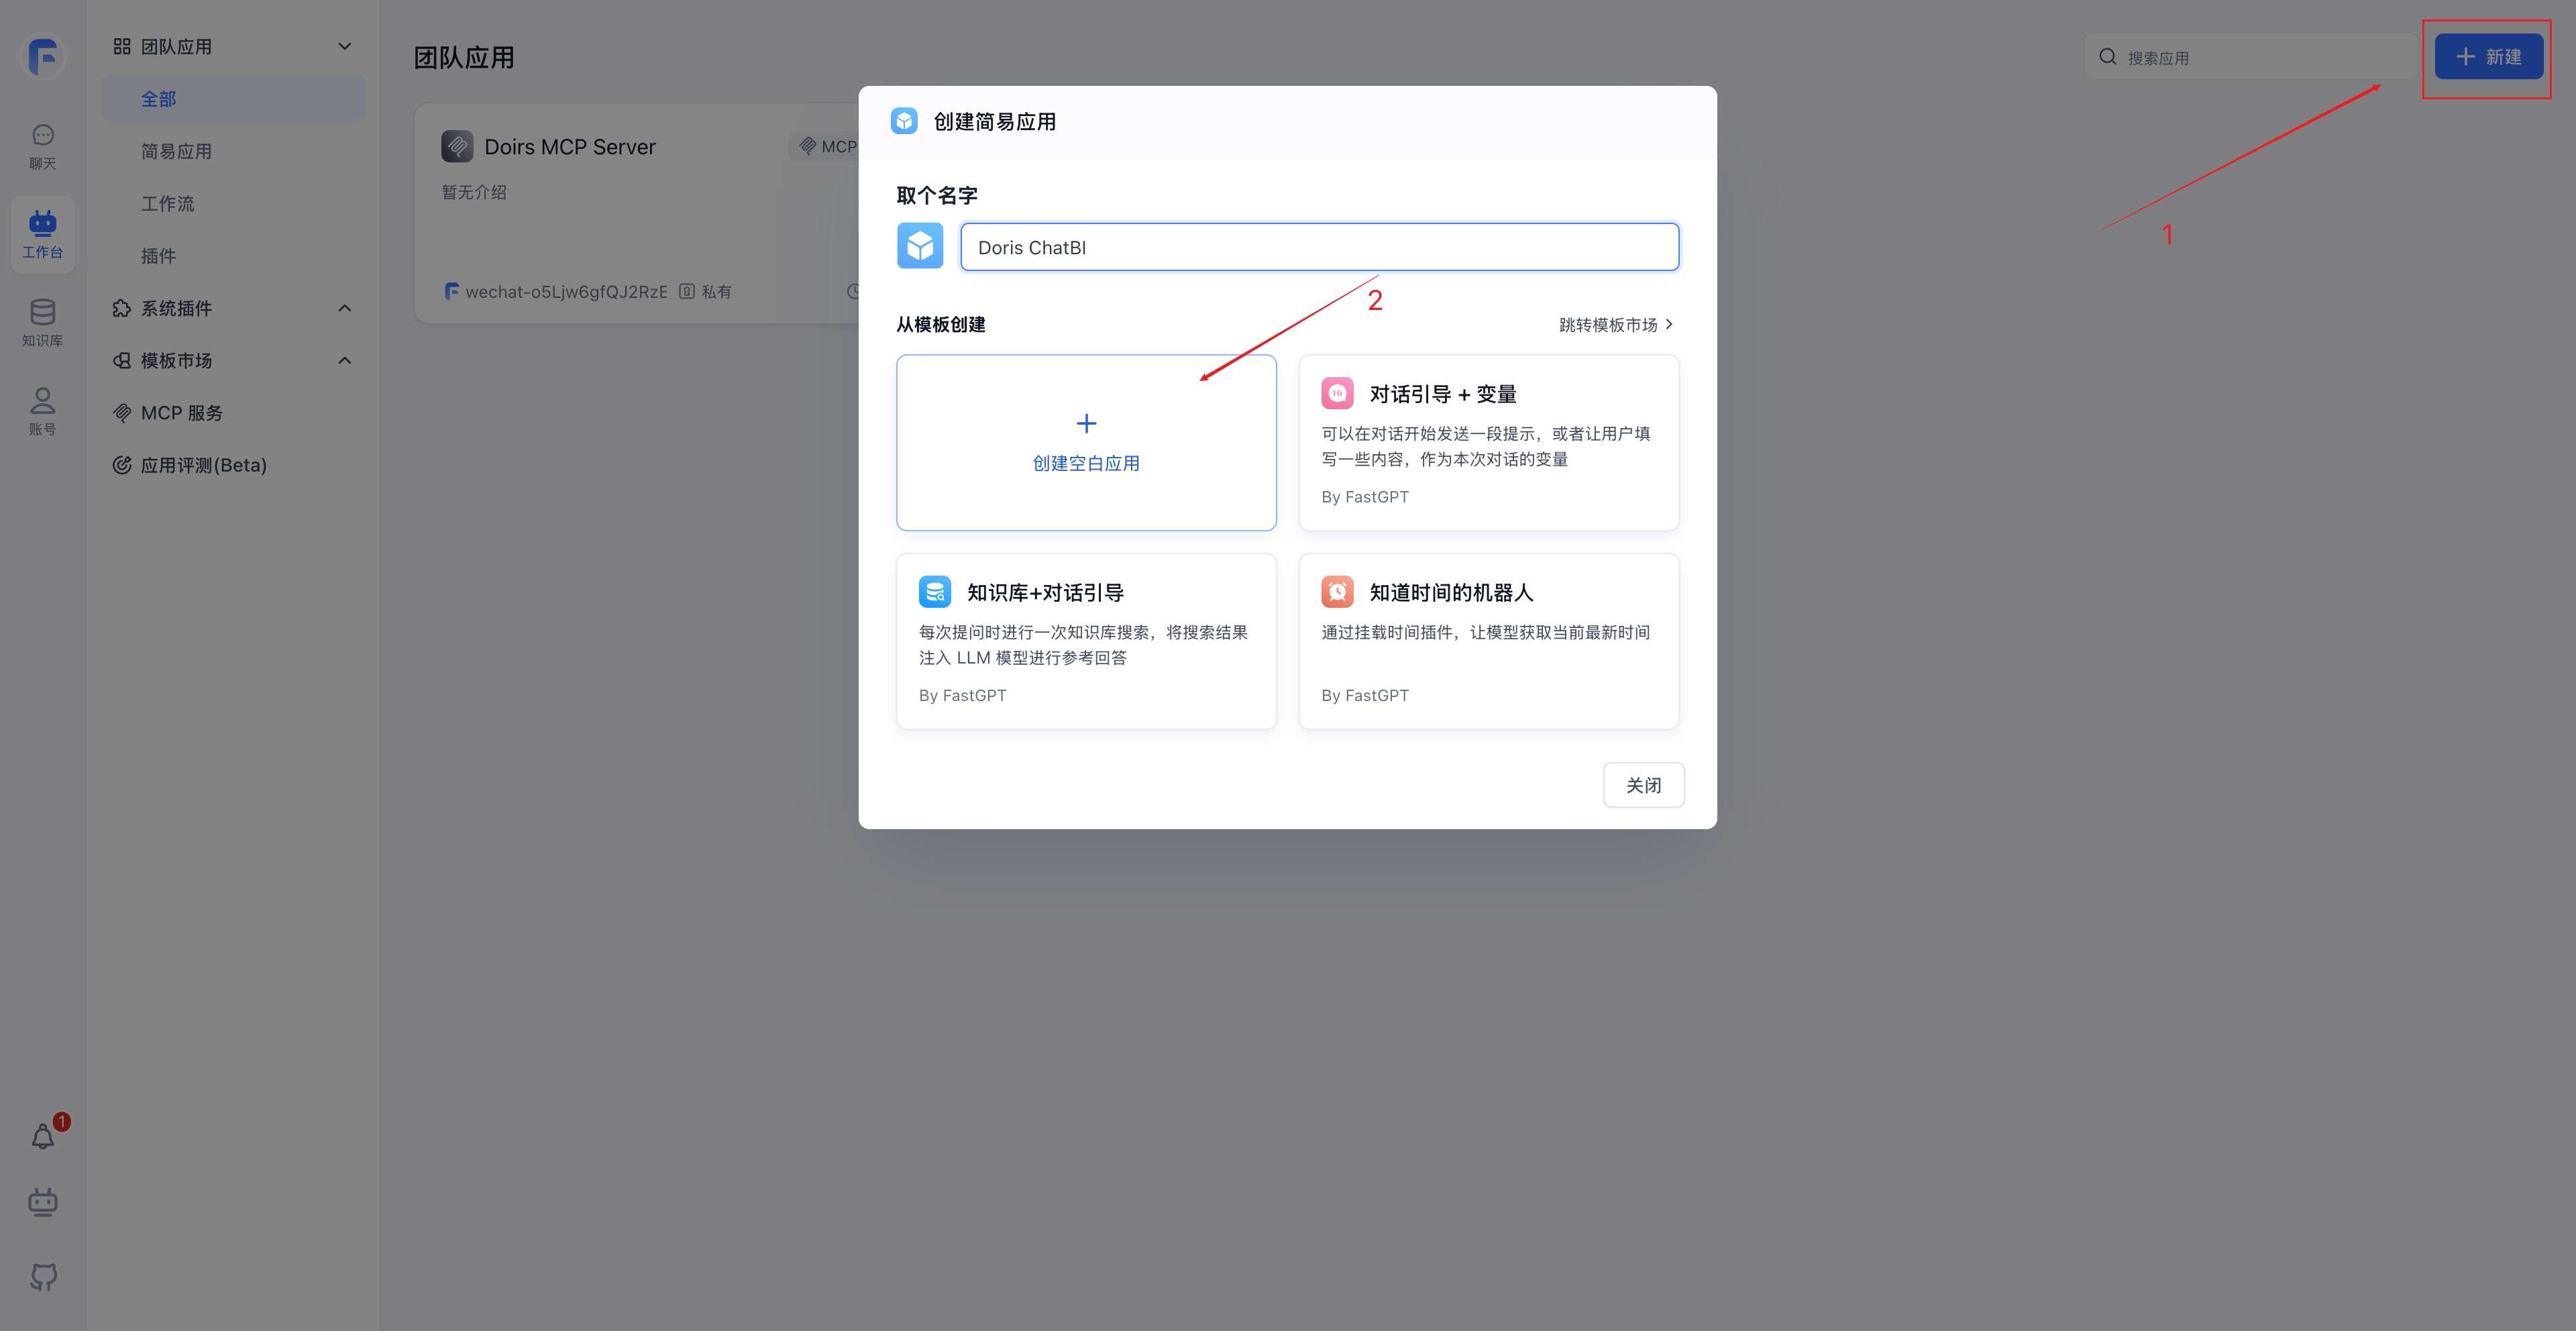Image resolution: width=2576 pixels, height=1331 pixels.
Task: Click the robot assistant icon above GitHub
Action: pos(42,1202)
